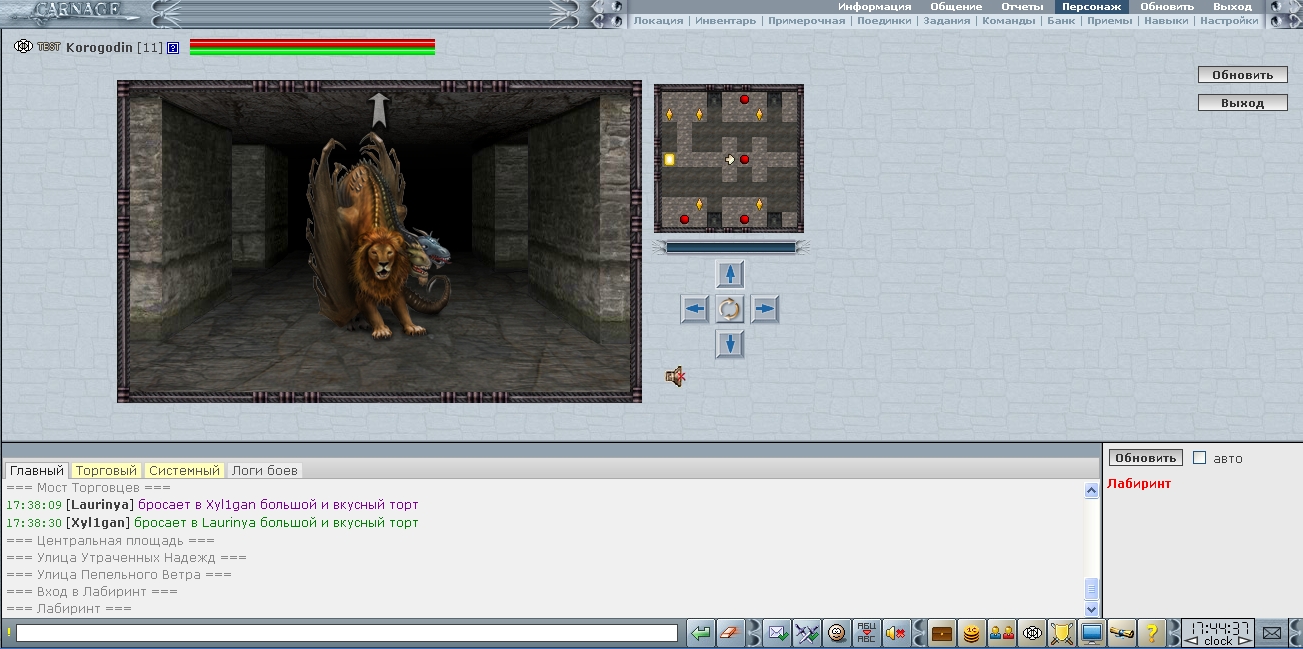Click the Выход button on the right
1303x649 pixels.
[x=1242, y=103]
